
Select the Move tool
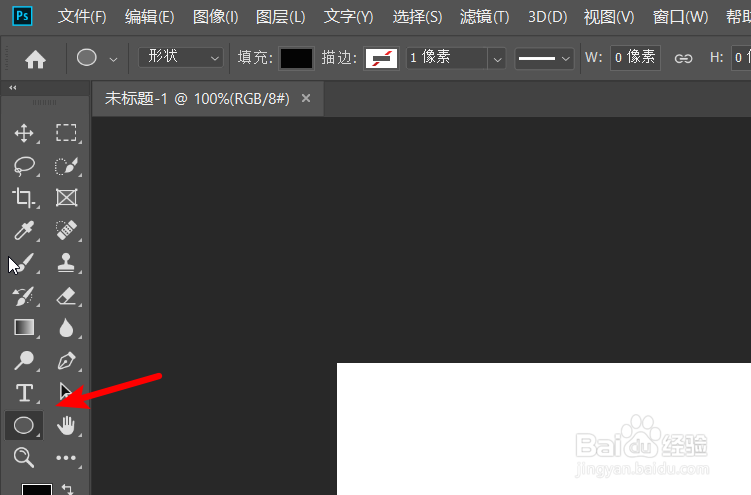(x=24, y=133)
